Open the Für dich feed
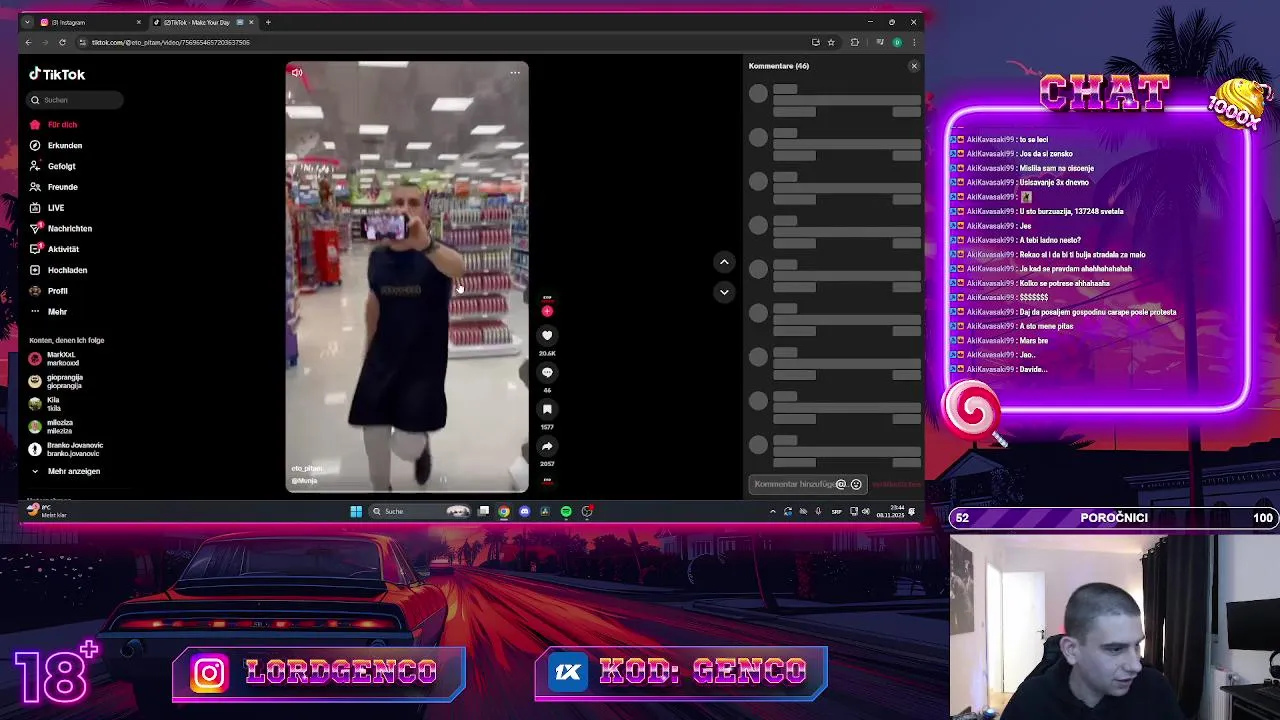 (x=62, y=125)
